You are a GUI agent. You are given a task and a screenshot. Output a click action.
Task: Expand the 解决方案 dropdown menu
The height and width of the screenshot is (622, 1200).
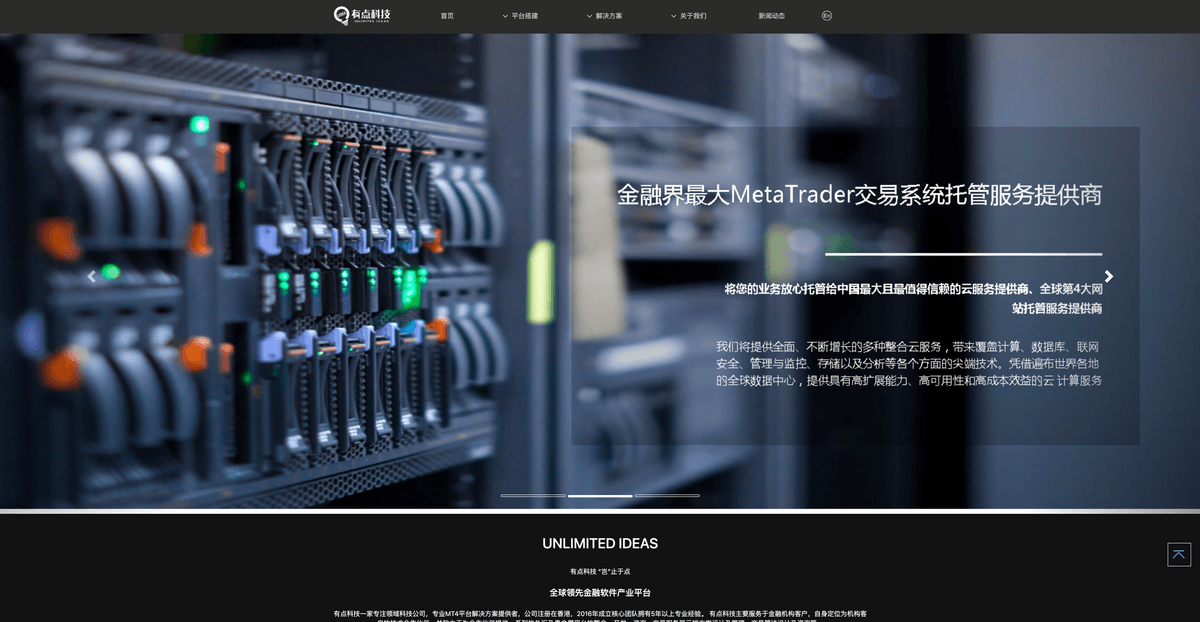coord(604,16)
